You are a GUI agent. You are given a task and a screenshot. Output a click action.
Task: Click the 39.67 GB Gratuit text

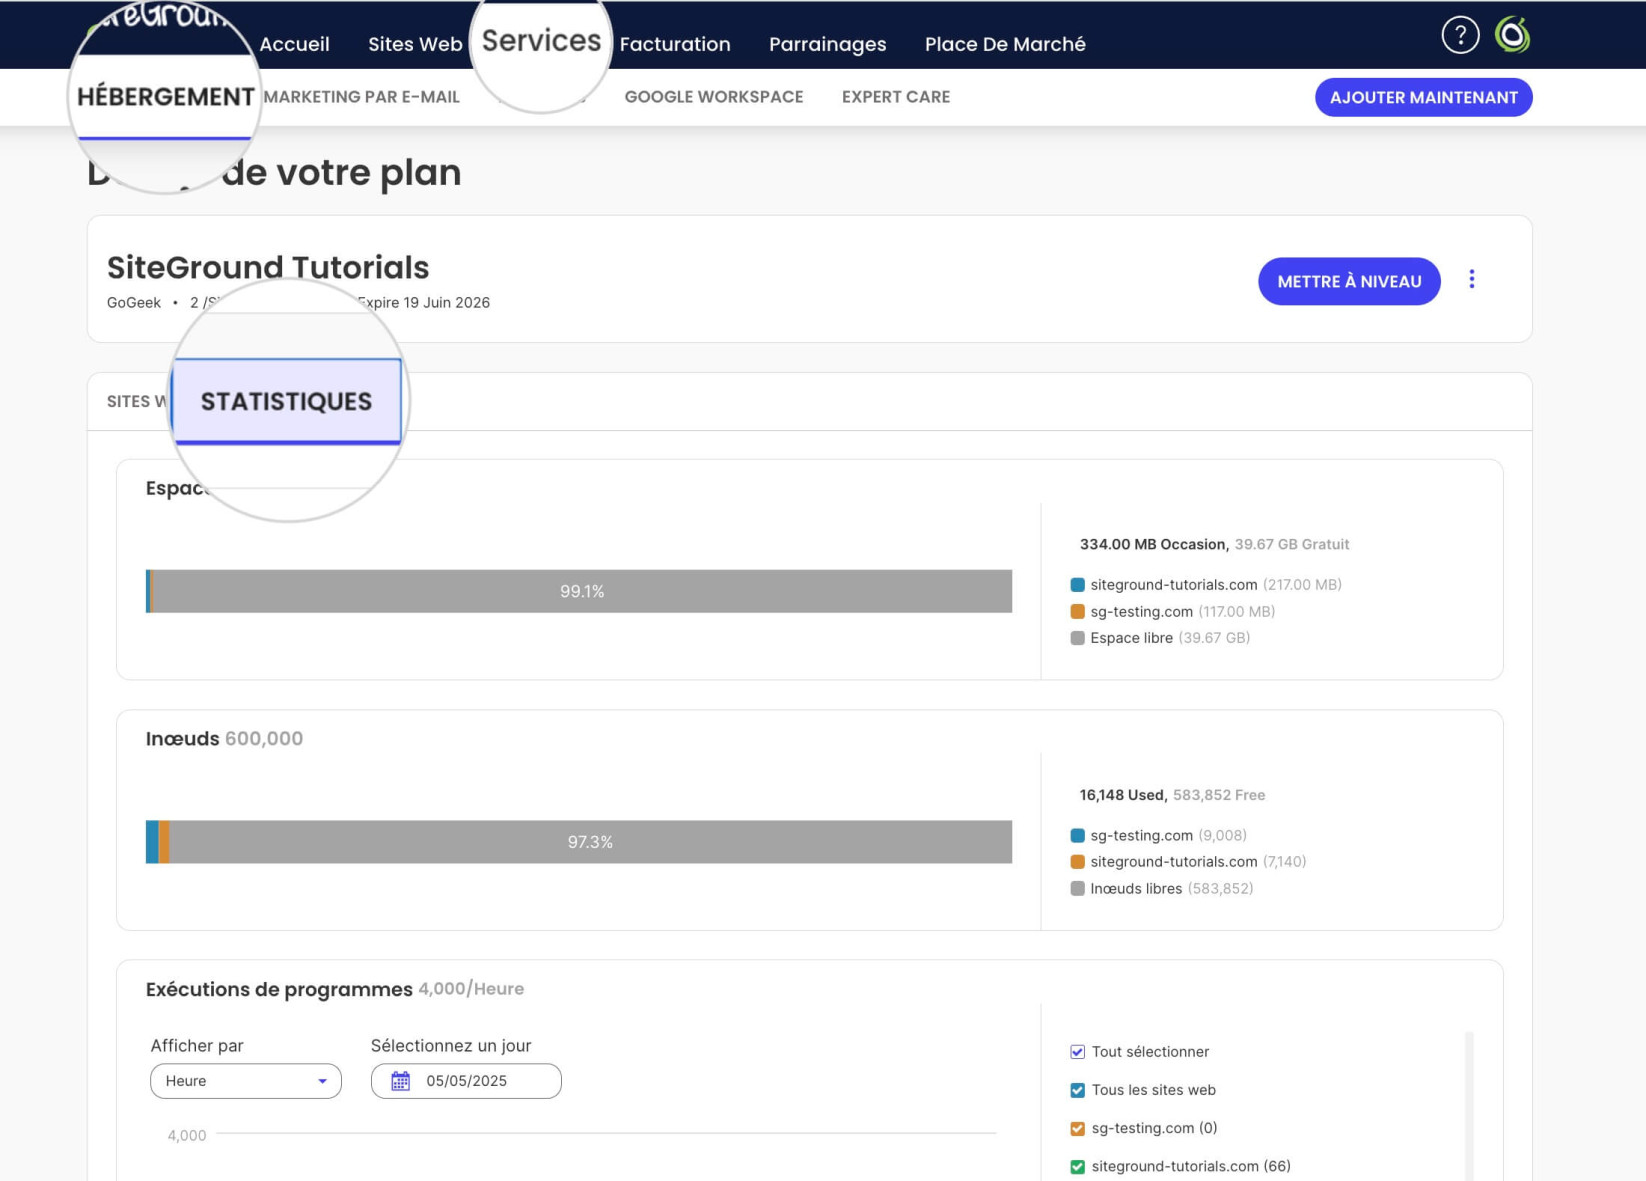click(x=1292, y=544)
